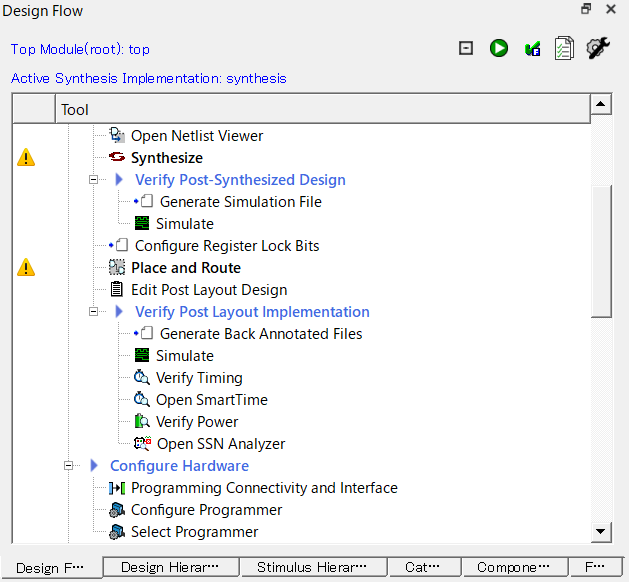
Task: Click the collapse-all box icon in toolbar
Action: click(x=466, y=48)
